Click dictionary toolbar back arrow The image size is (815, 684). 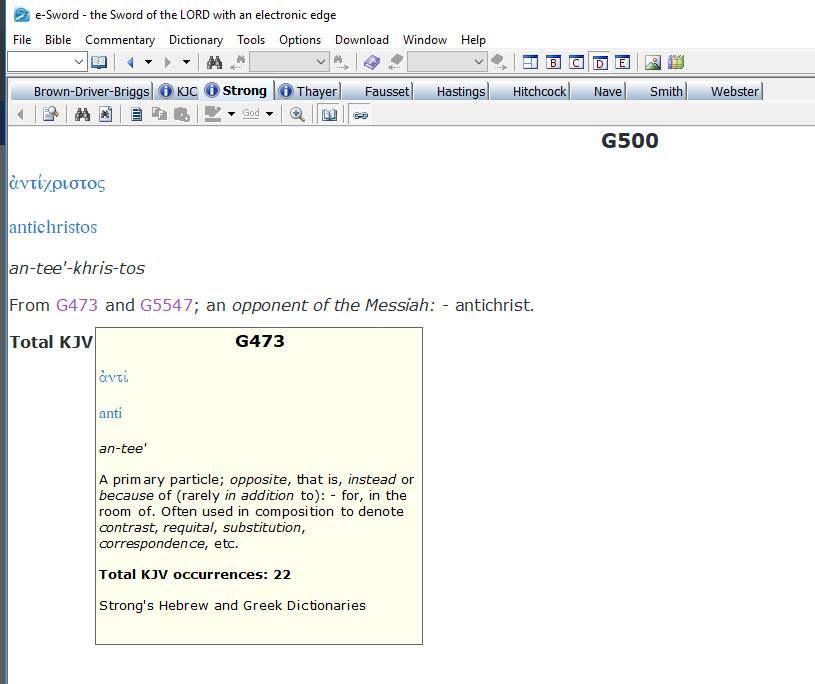pos(20,114)
